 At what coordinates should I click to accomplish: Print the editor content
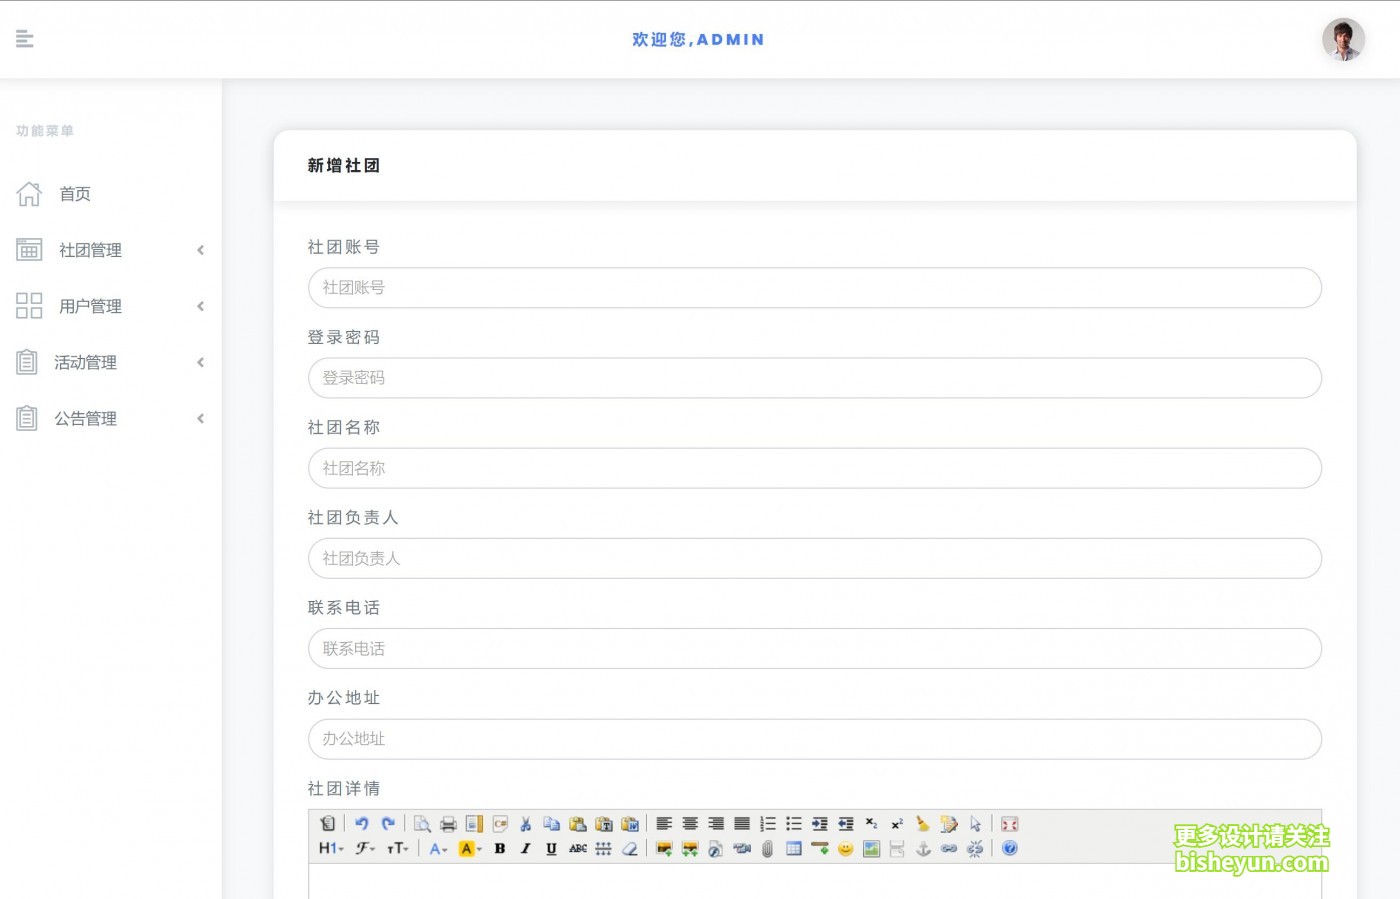(448, 824)
